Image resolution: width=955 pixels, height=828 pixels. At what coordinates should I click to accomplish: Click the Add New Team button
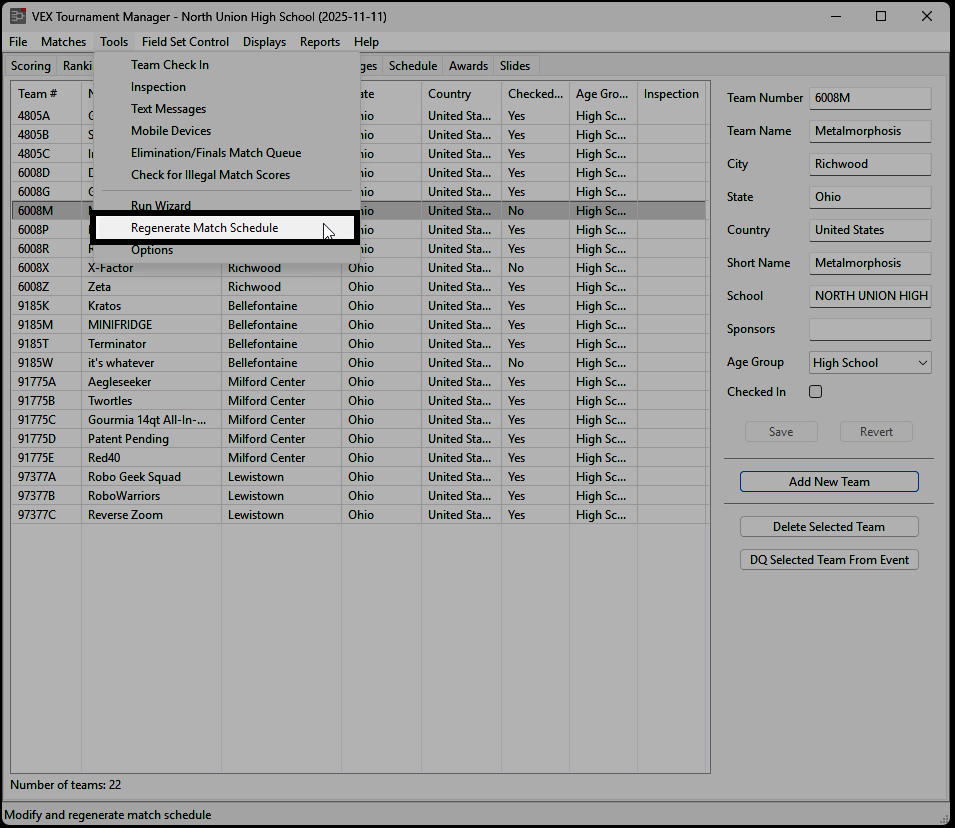[x=829, y=481]
